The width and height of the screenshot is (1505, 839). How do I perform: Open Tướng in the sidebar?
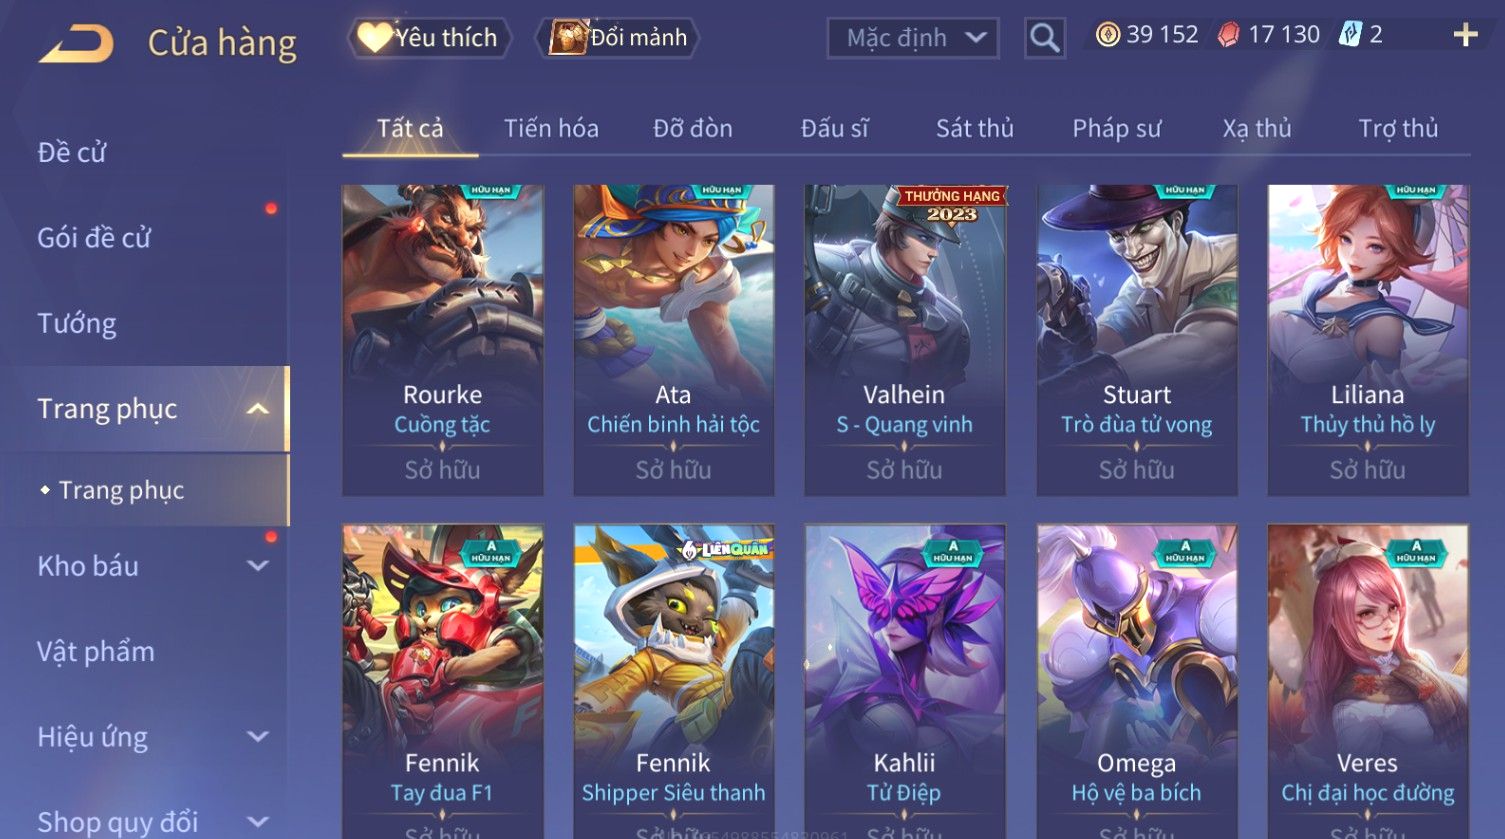(x=77, y=323)
